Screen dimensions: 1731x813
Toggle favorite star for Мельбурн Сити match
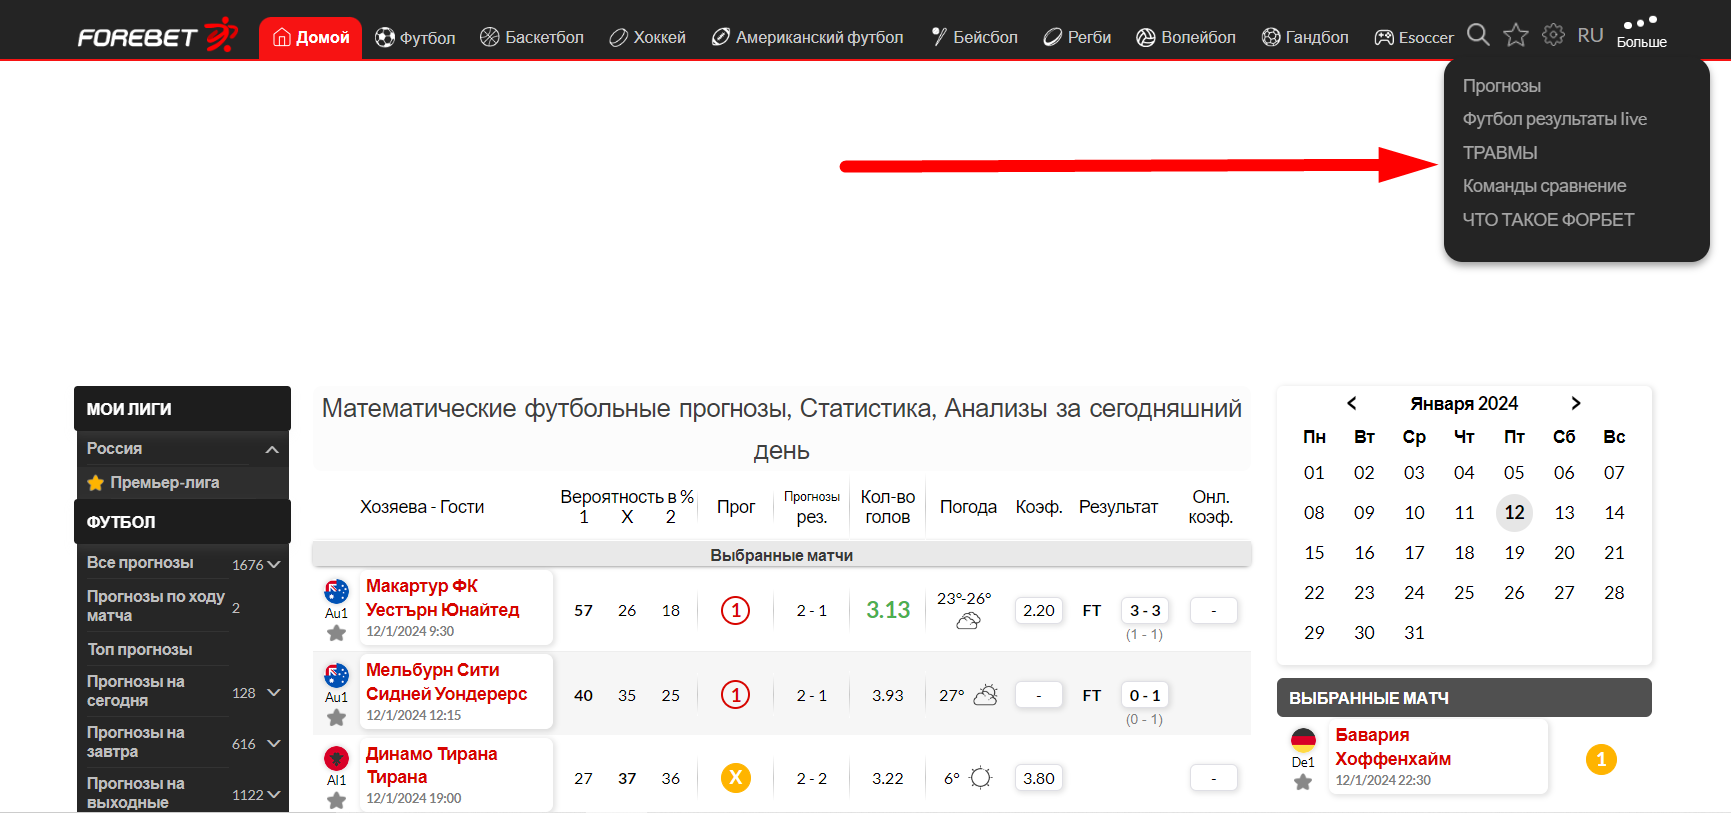336,717
